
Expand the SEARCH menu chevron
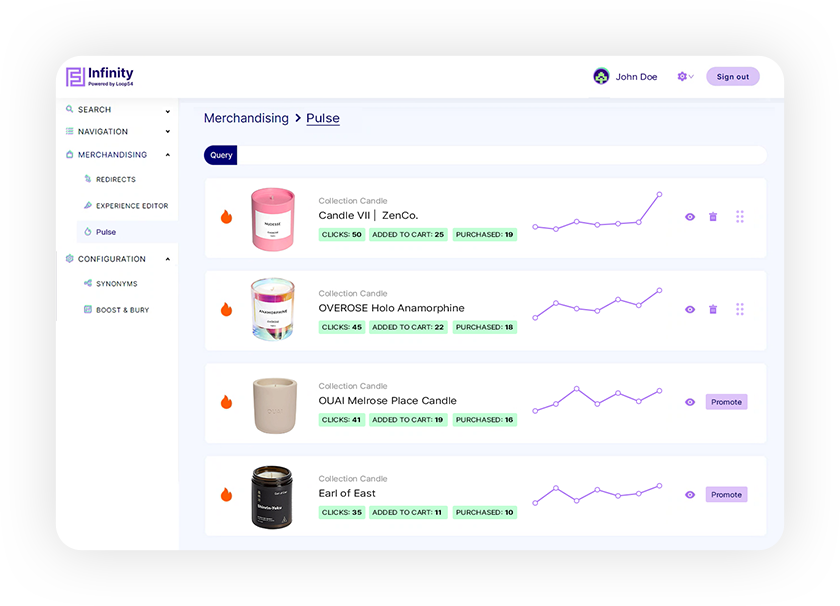(168, 111)
